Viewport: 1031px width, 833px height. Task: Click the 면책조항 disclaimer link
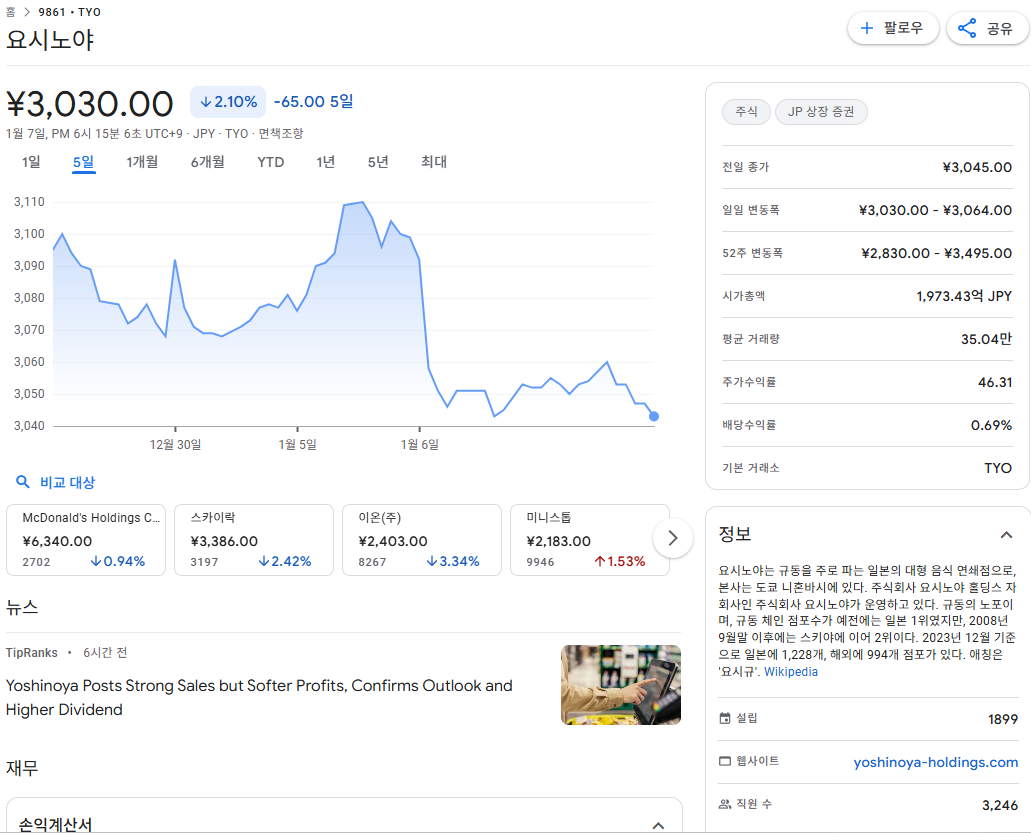281,133
